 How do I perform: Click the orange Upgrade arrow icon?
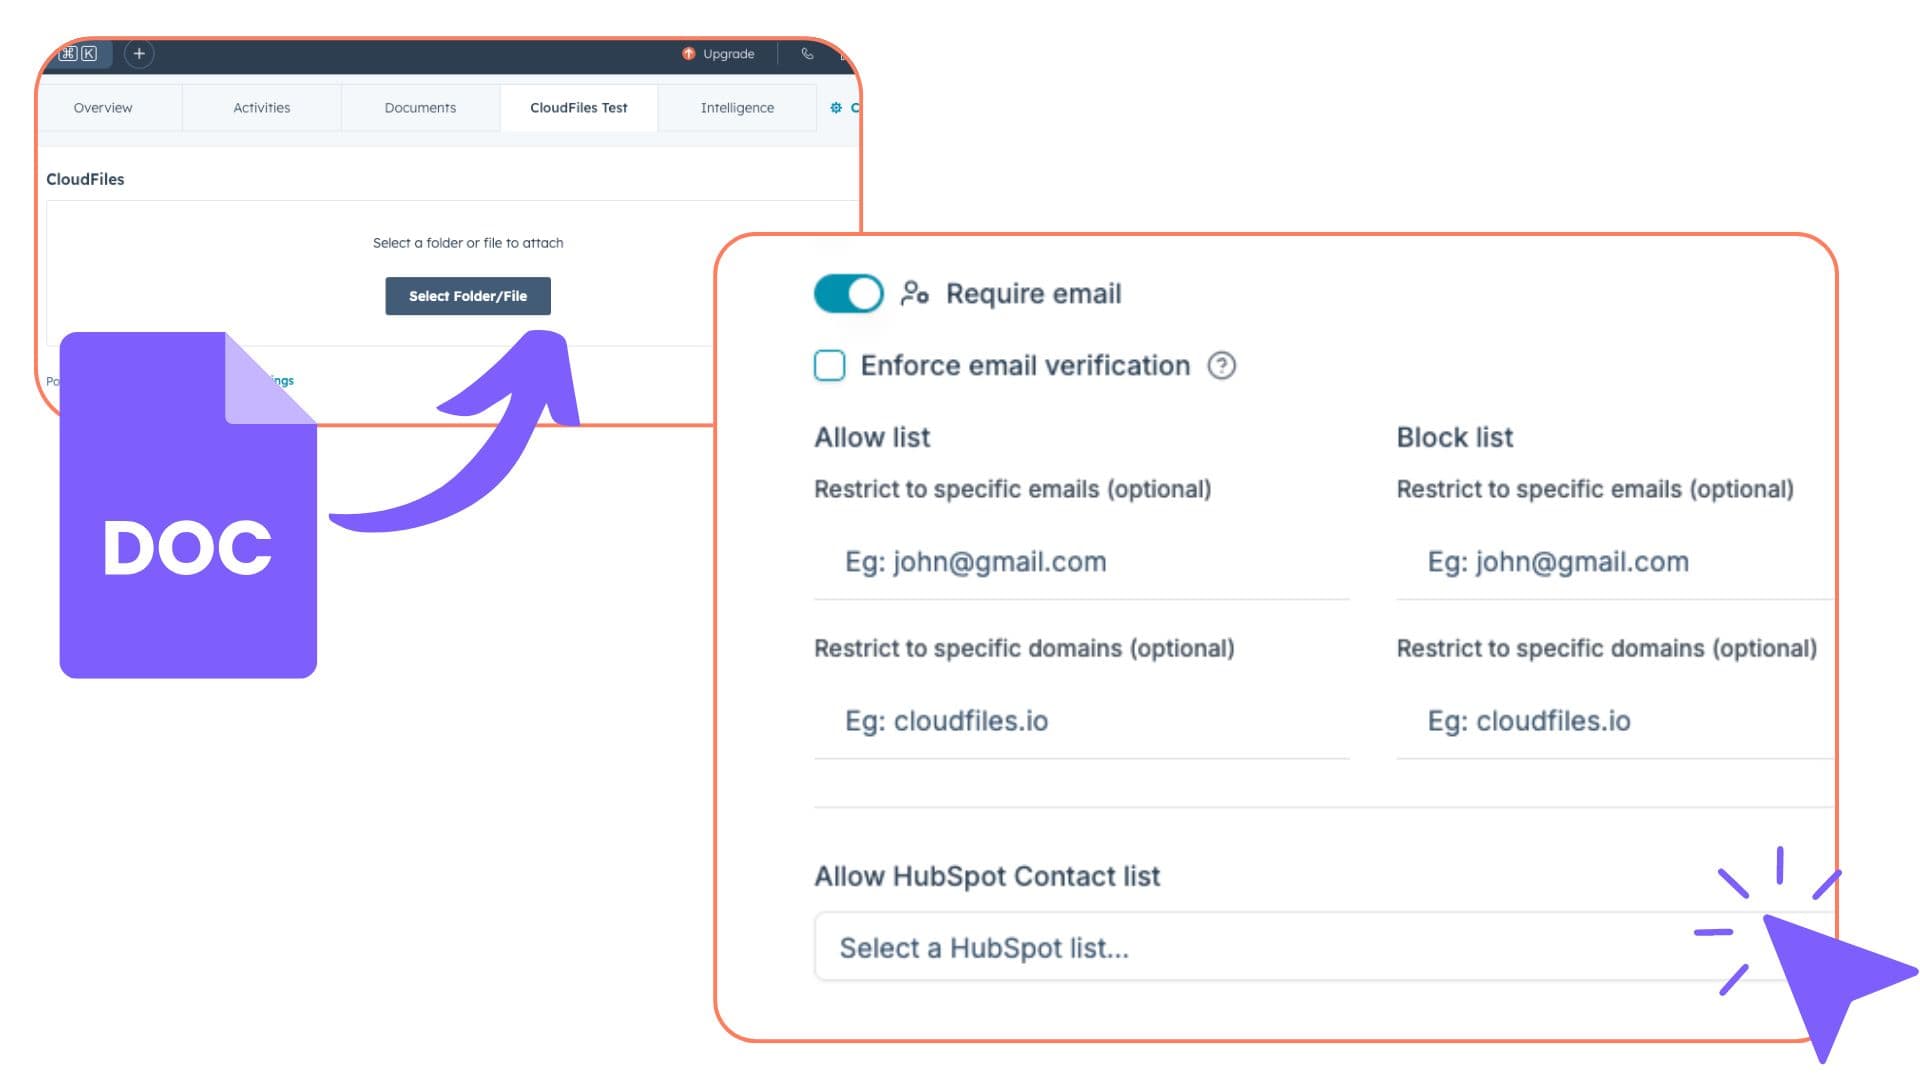(688, 54)
